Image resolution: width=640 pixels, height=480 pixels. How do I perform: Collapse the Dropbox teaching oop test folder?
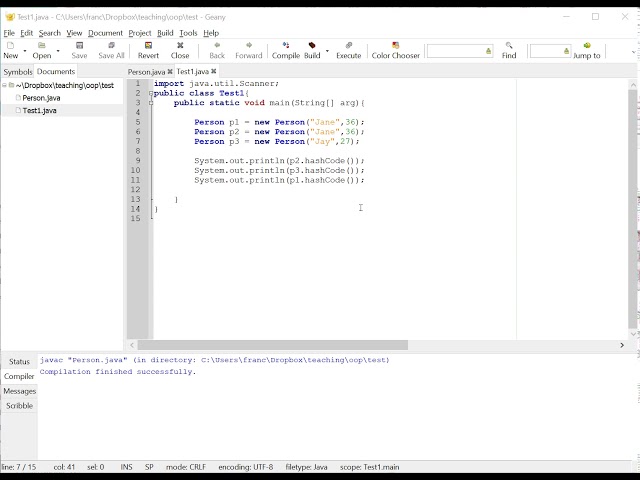pos(4,85)
